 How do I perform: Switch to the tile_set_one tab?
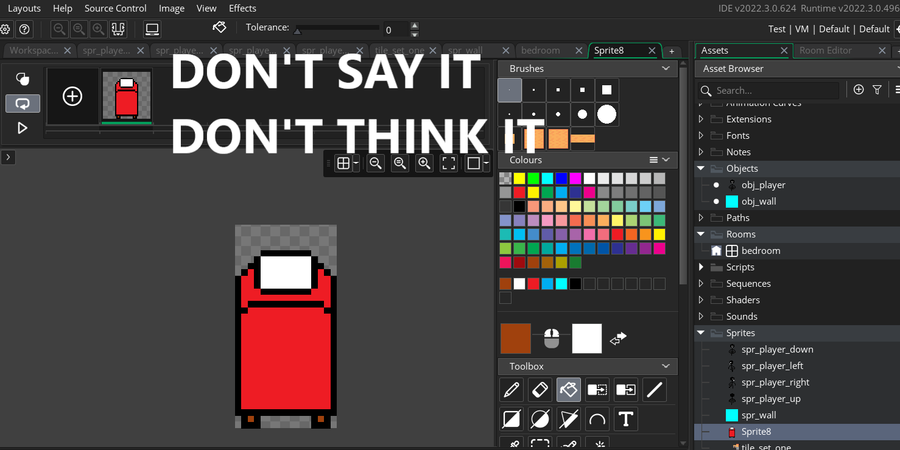[x=397, y=51]
